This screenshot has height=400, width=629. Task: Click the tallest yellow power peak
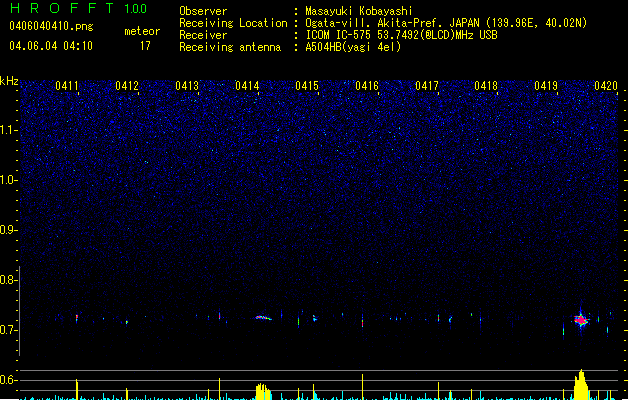(x=581, y=384)
